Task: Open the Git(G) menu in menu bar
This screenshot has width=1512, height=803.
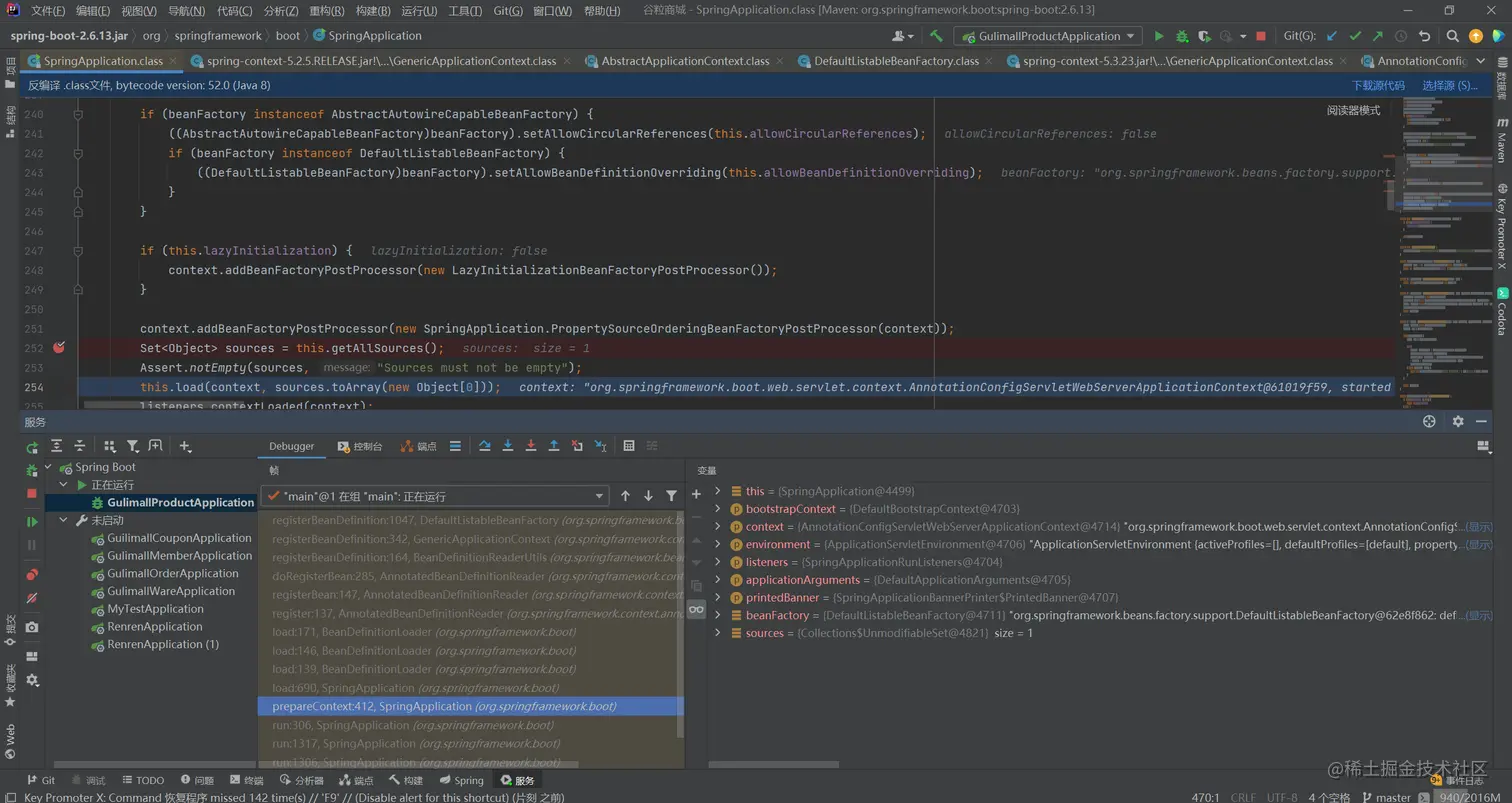Action: pos(508,11)
